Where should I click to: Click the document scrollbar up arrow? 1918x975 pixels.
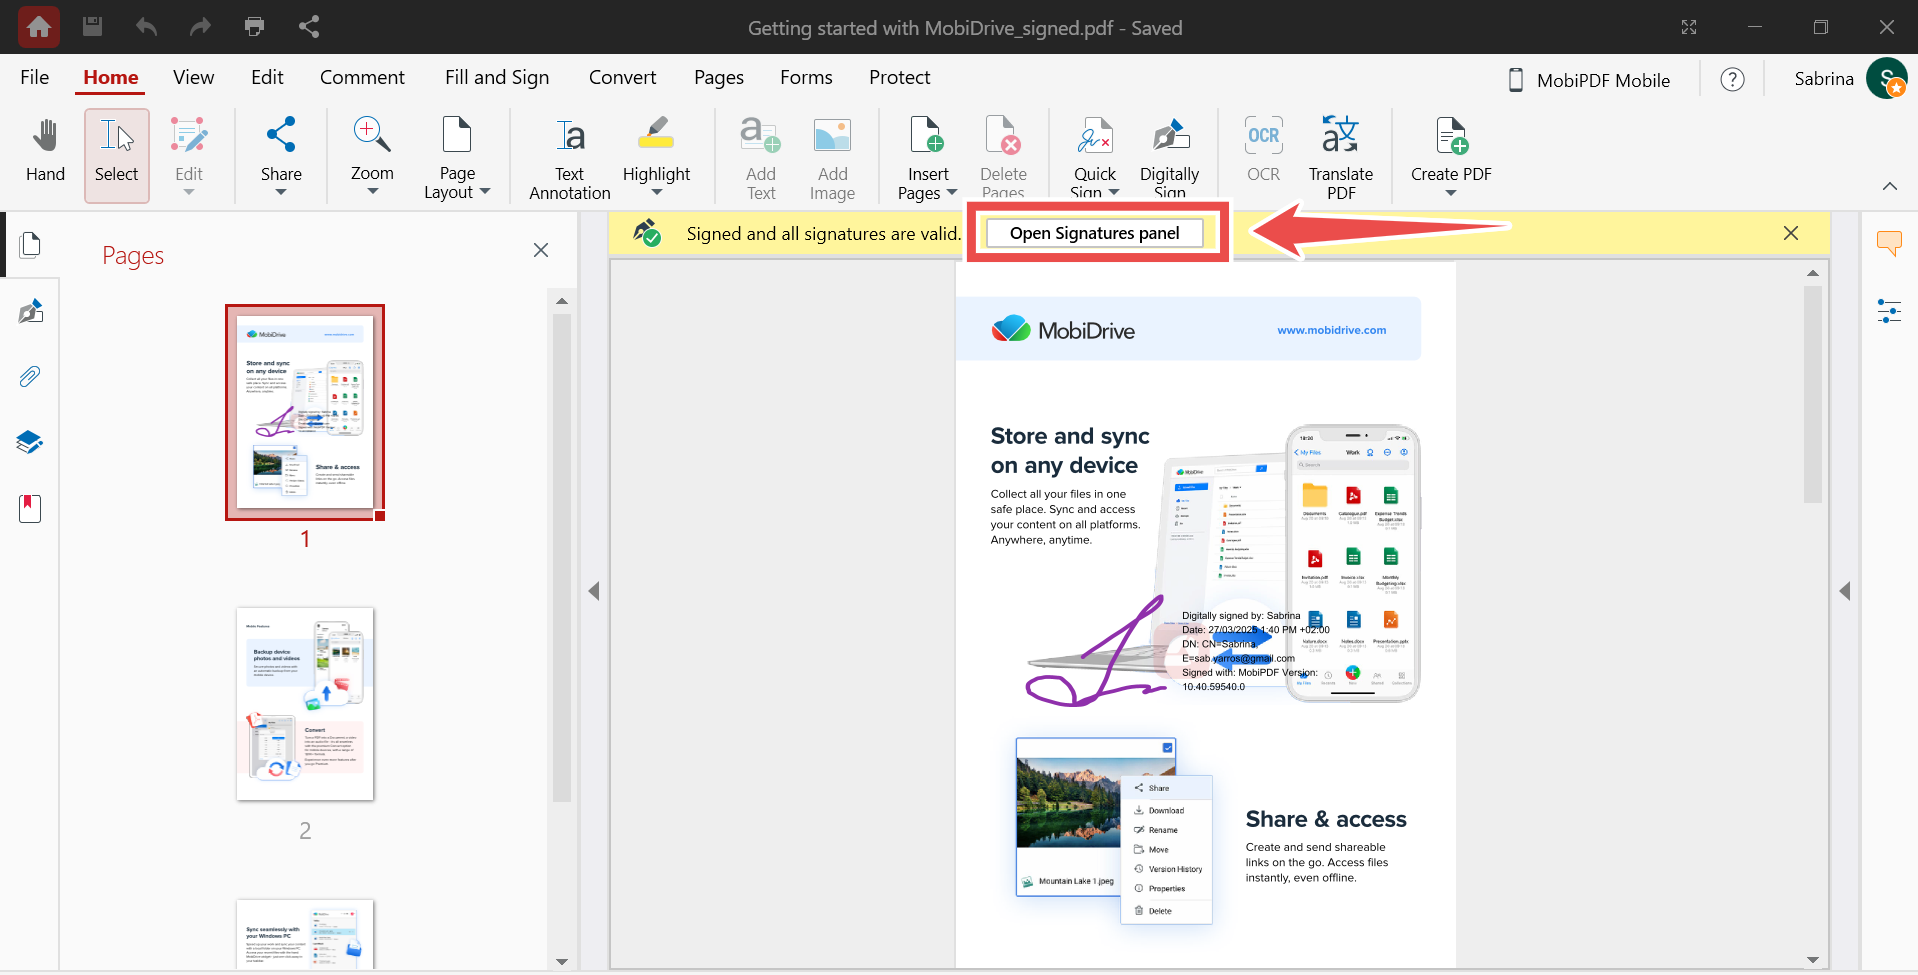1813,273
